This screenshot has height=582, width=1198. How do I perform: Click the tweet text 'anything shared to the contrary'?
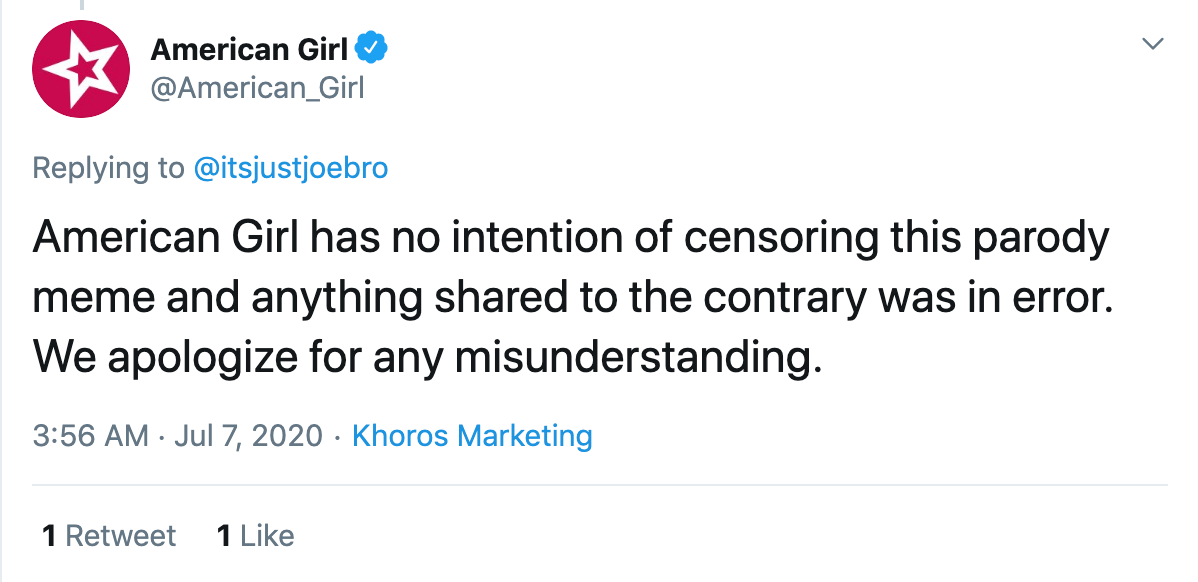559,299
